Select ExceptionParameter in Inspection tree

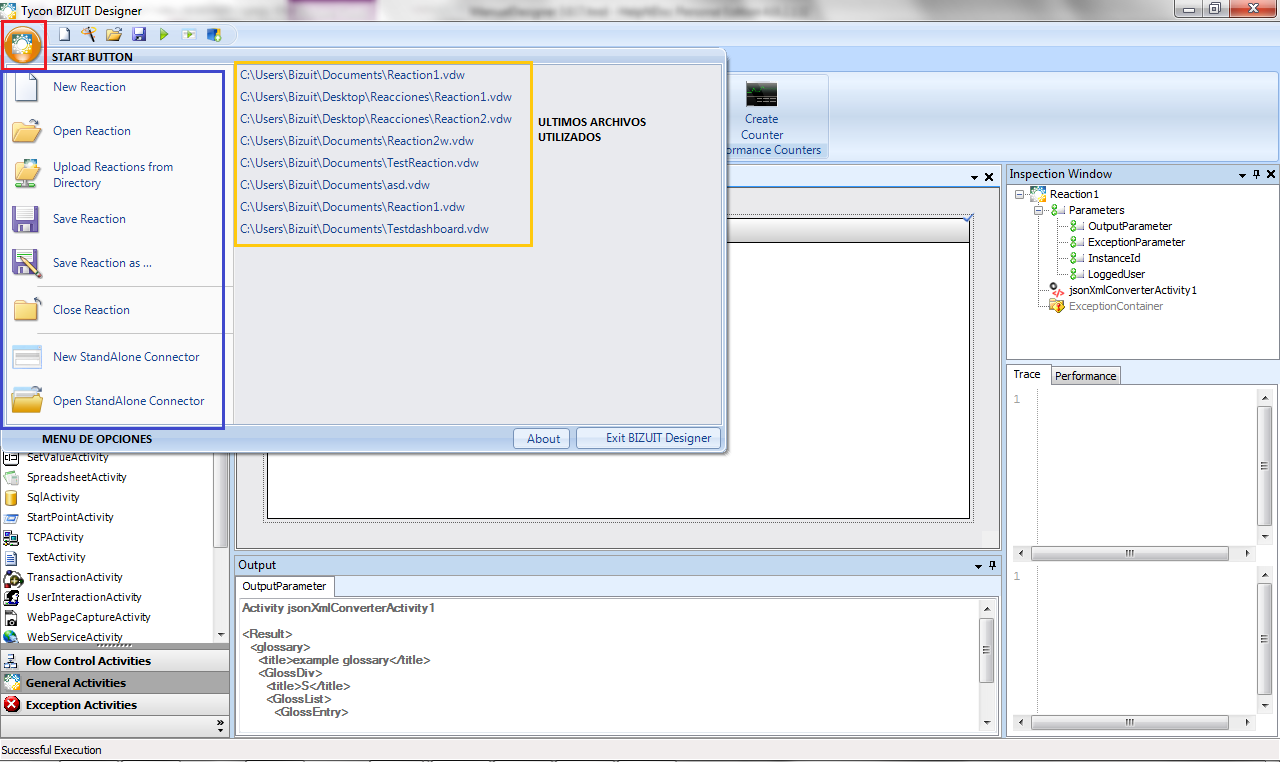pyautogui.click(x=1137, y=242)
